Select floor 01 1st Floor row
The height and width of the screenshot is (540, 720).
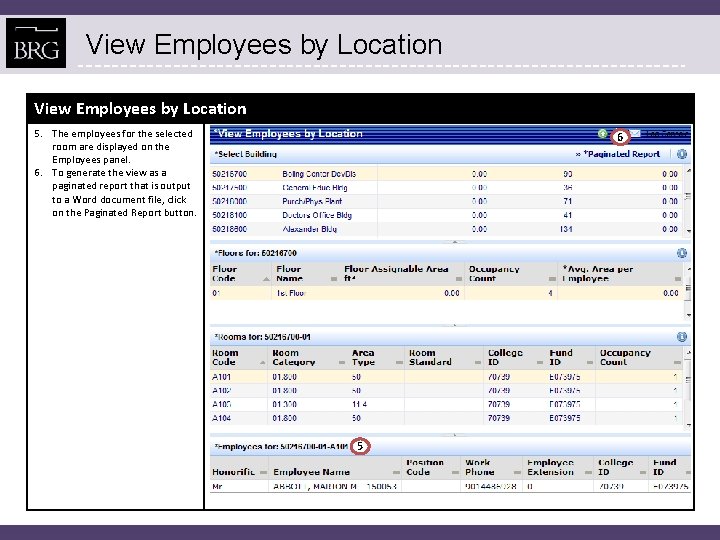[447, 293]
